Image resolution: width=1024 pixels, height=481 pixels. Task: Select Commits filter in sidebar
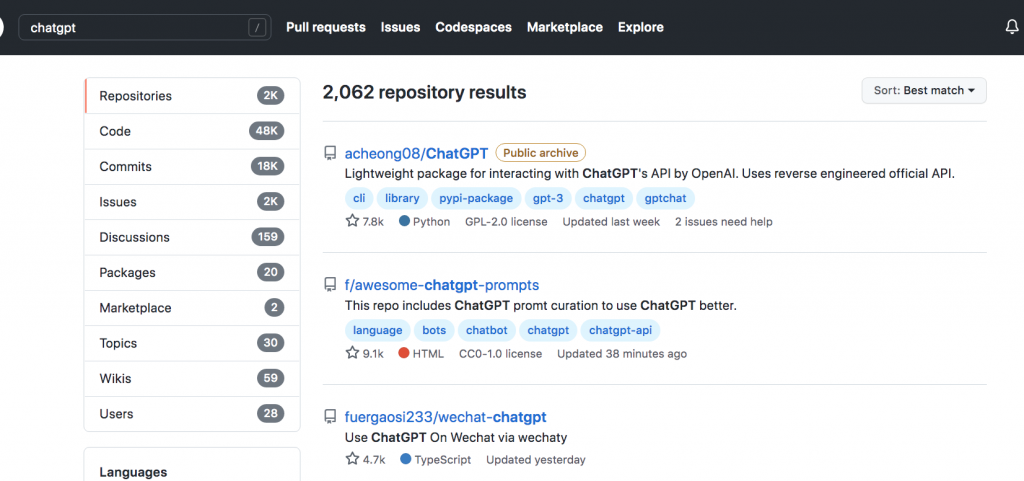tap(192, 166)
